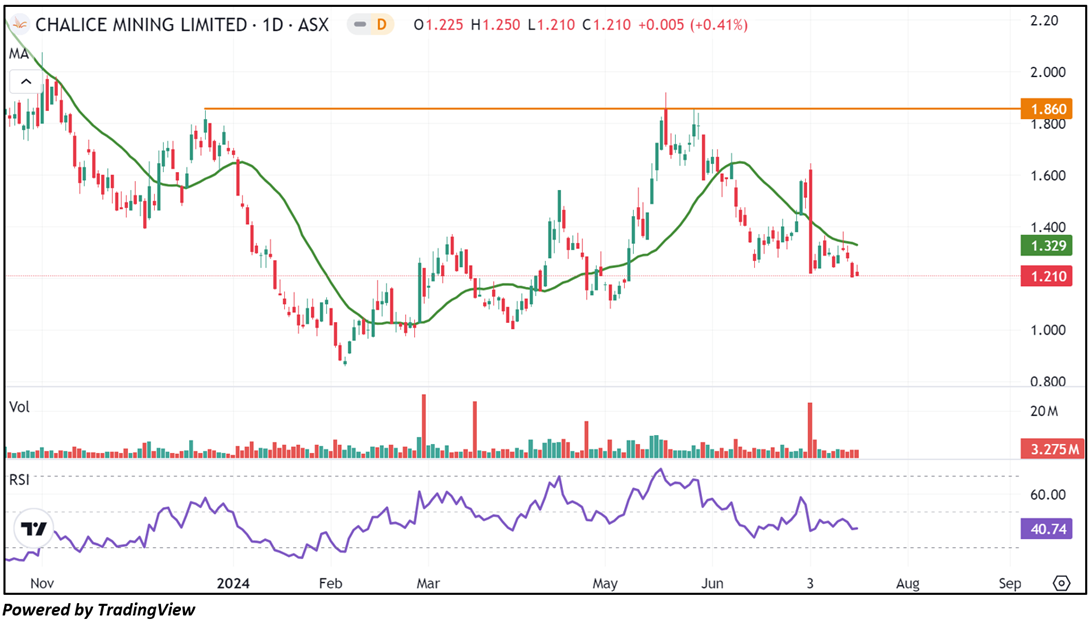Click the red 3.275M volume label
The image size is (1090, 621).
coord(1045,449)
